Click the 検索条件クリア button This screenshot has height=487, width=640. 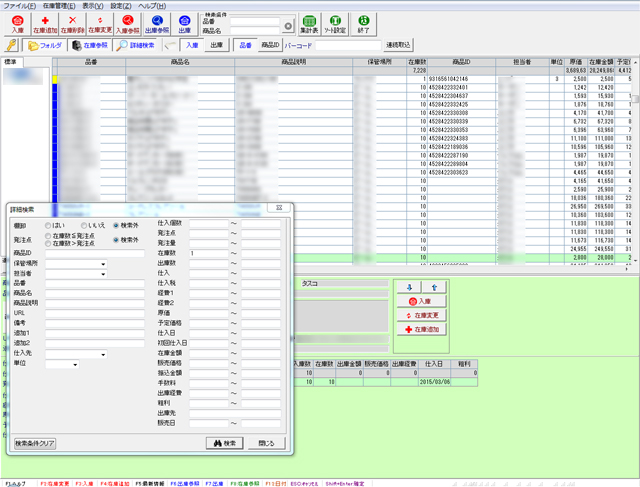point(35,441)
